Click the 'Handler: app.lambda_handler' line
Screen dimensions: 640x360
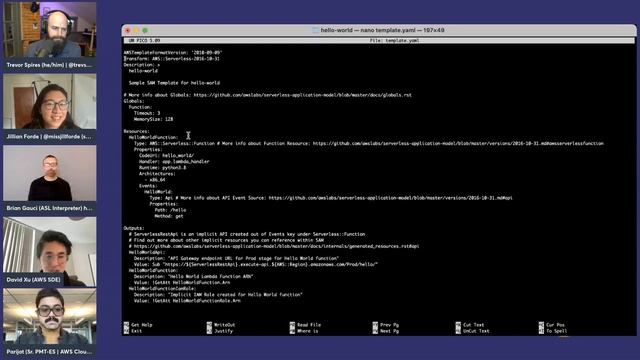(x=174, y=162)
